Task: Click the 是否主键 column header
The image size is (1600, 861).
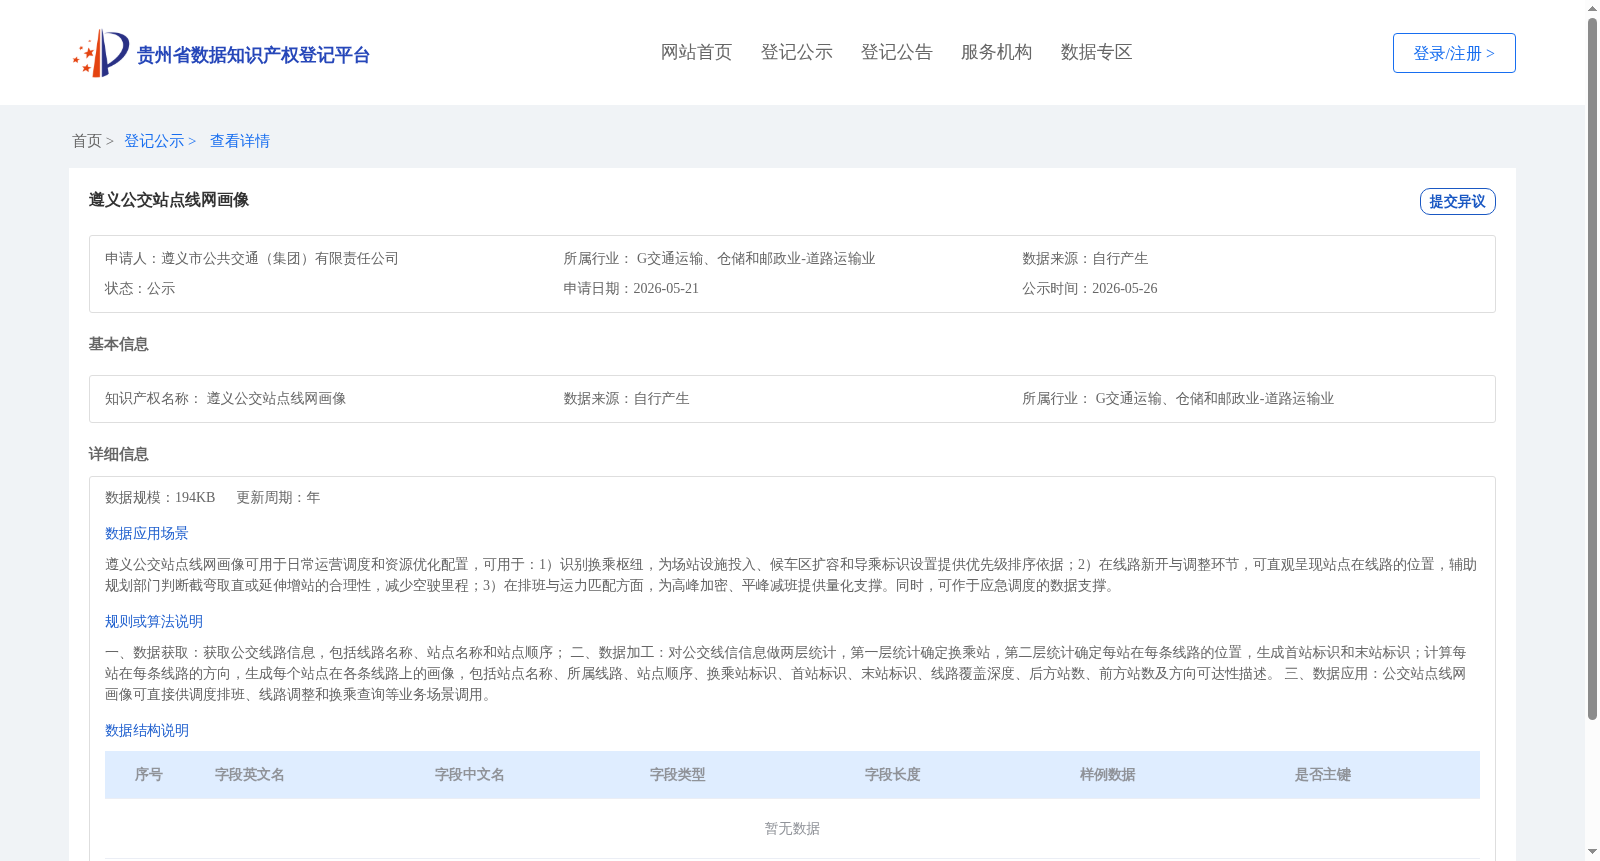Action: pyautogui.click(x=1323, y=774)
